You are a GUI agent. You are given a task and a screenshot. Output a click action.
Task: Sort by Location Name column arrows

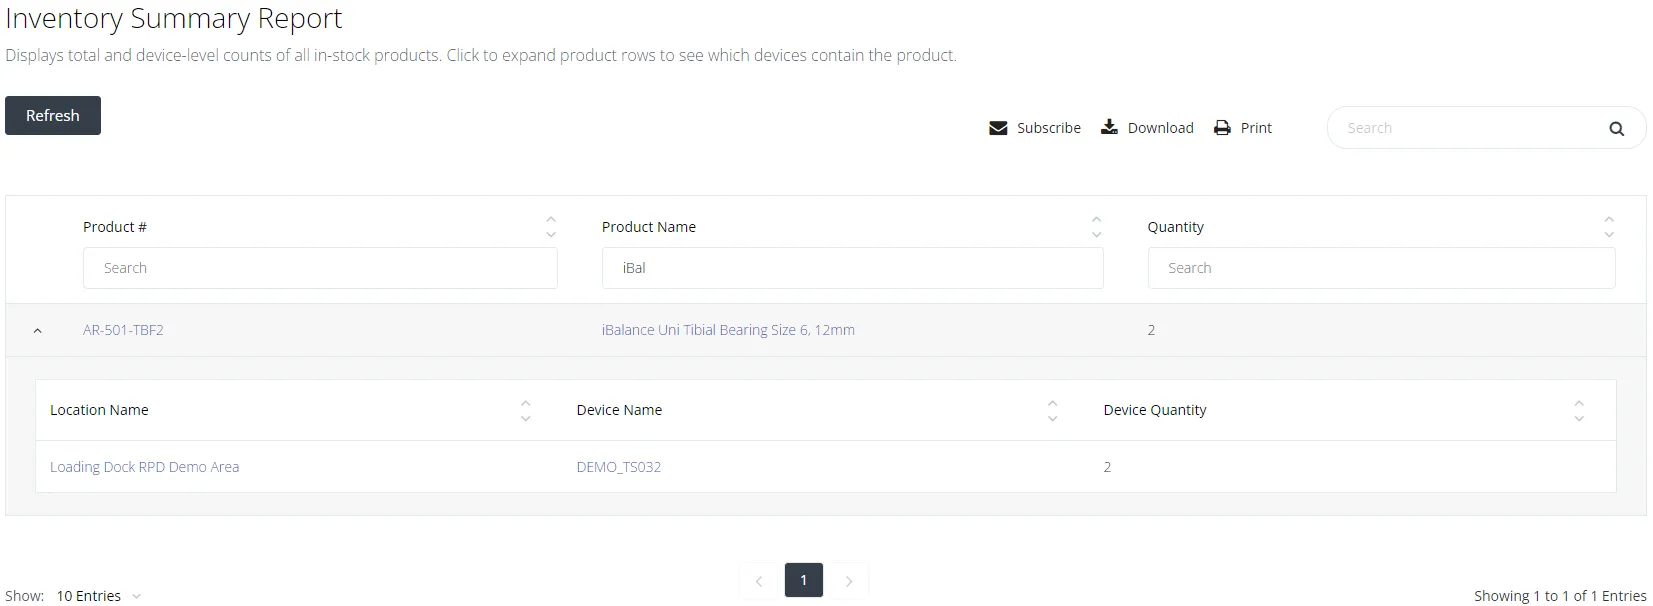[525, 410]
